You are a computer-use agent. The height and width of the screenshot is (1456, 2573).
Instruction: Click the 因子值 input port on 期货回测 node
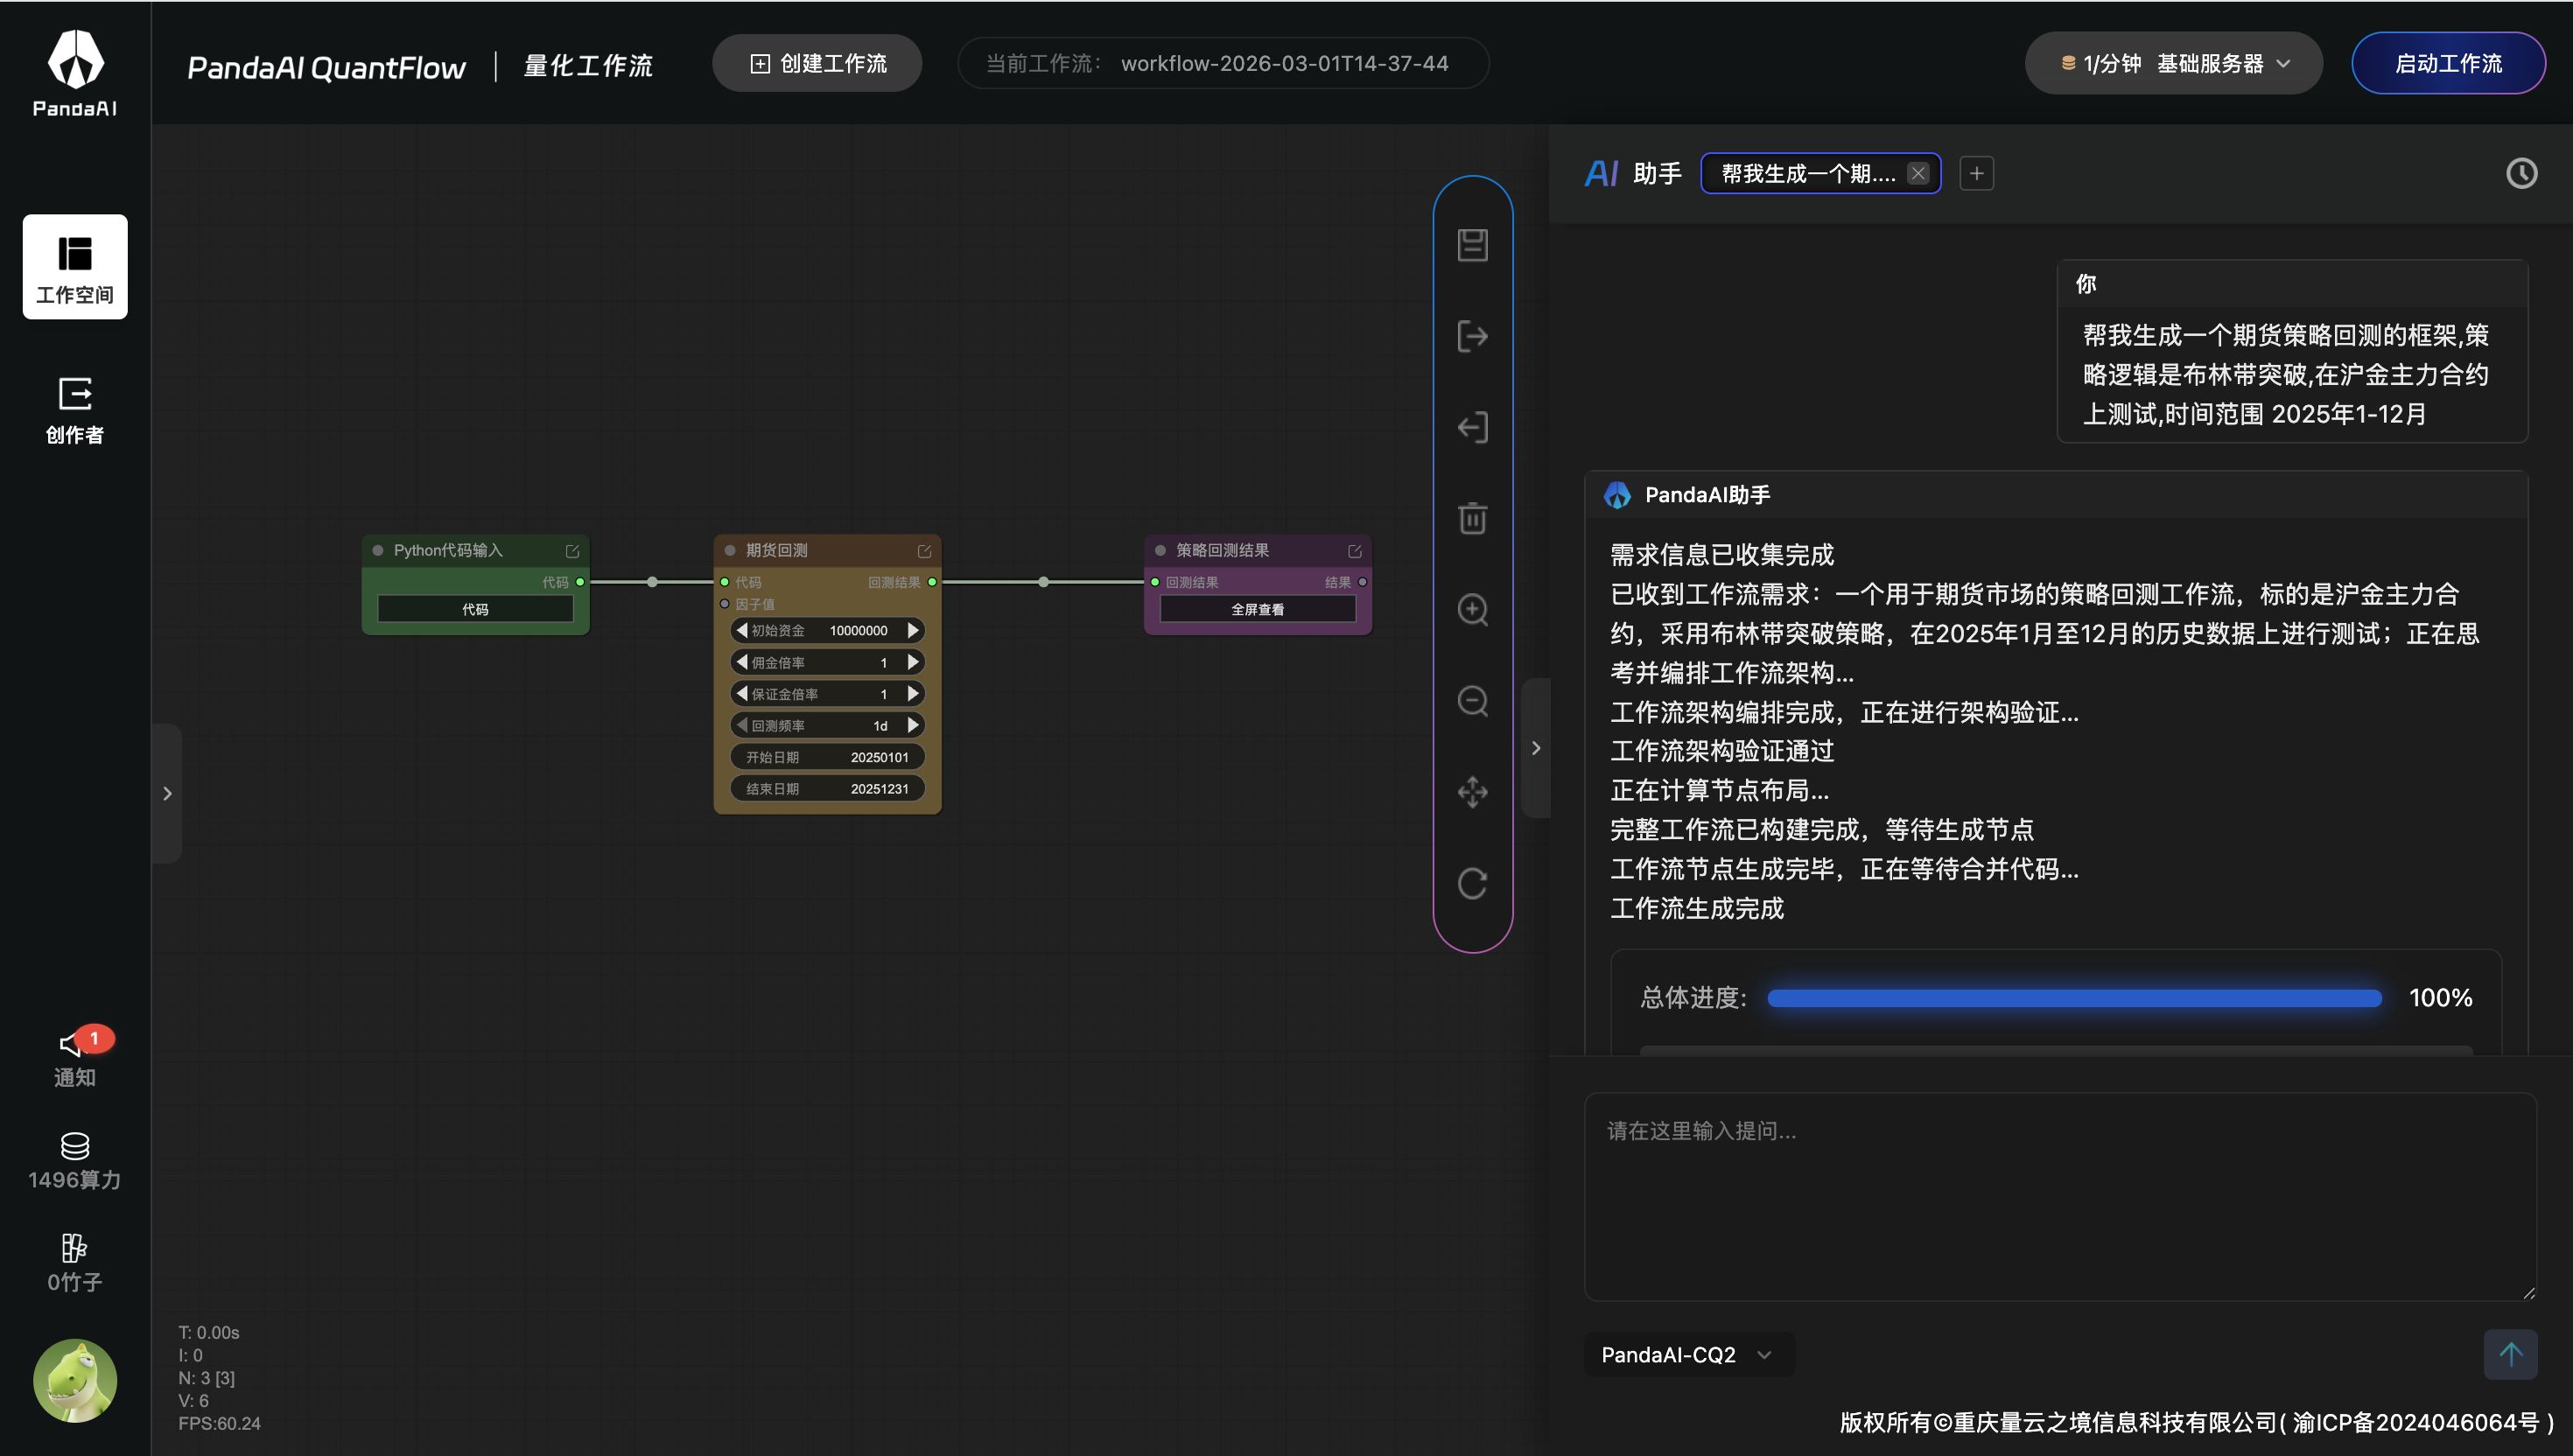click(x=725, y=604)
